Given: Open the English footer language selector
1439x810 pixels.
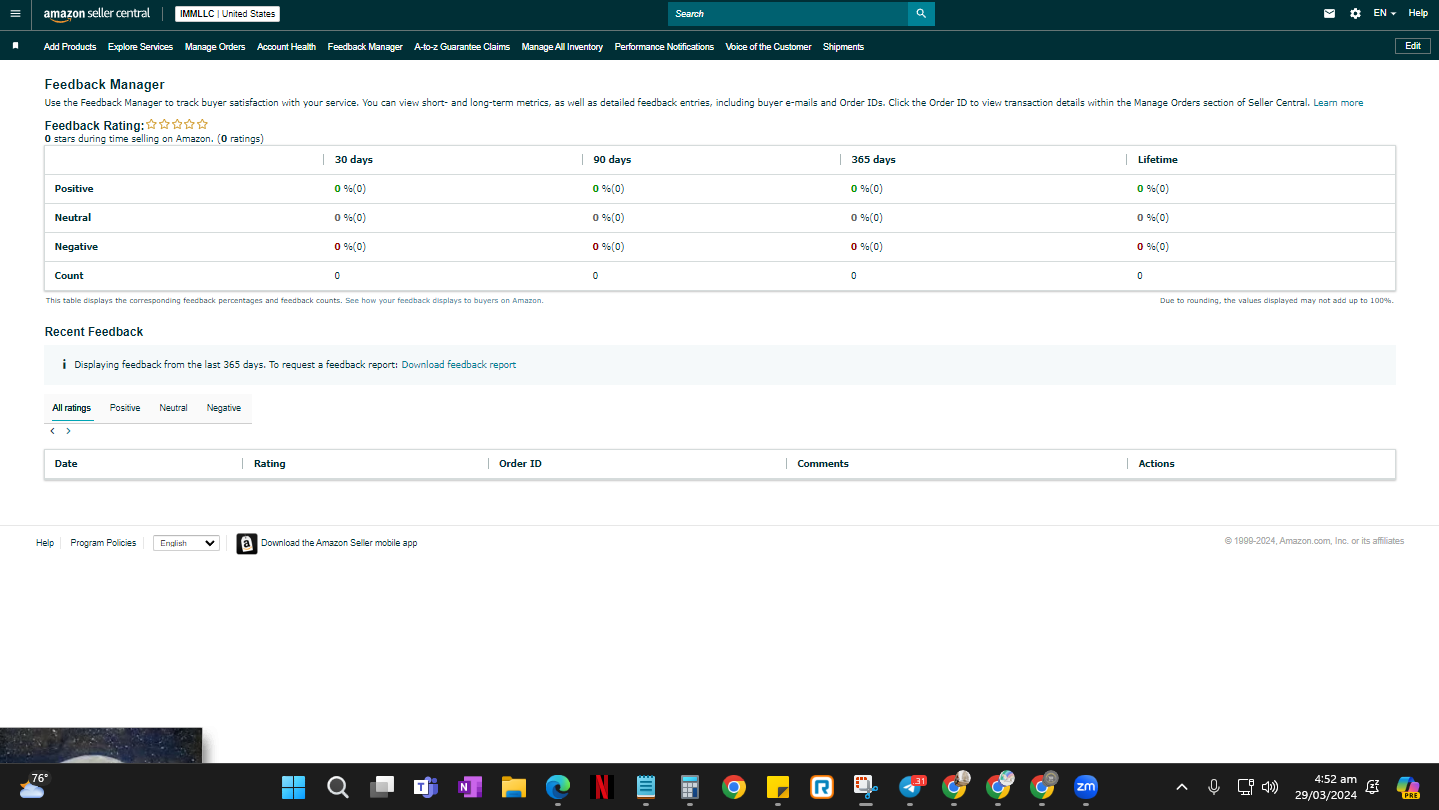Looking at the screenshot, I should click(186, 543).
